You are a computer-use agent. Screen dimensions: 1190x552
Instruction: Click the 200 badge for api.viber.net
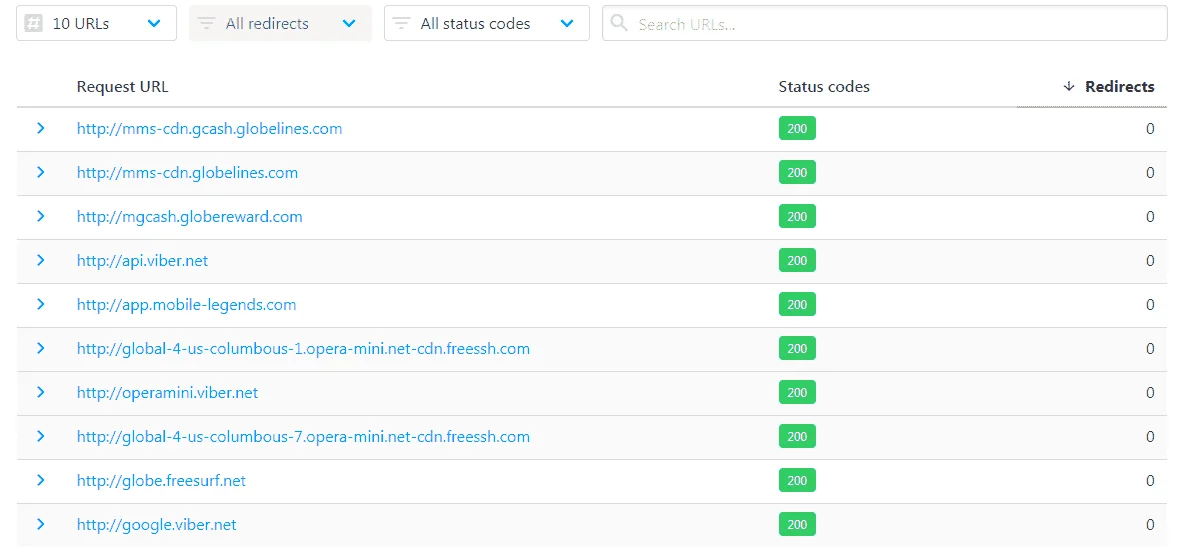tap(797, 260)
